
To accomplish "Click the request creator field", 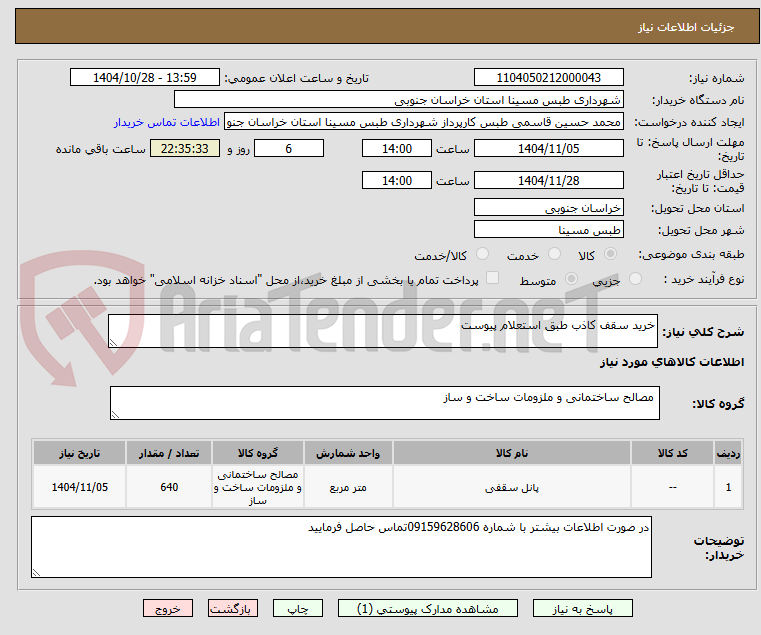I will (x=424, y=122).
